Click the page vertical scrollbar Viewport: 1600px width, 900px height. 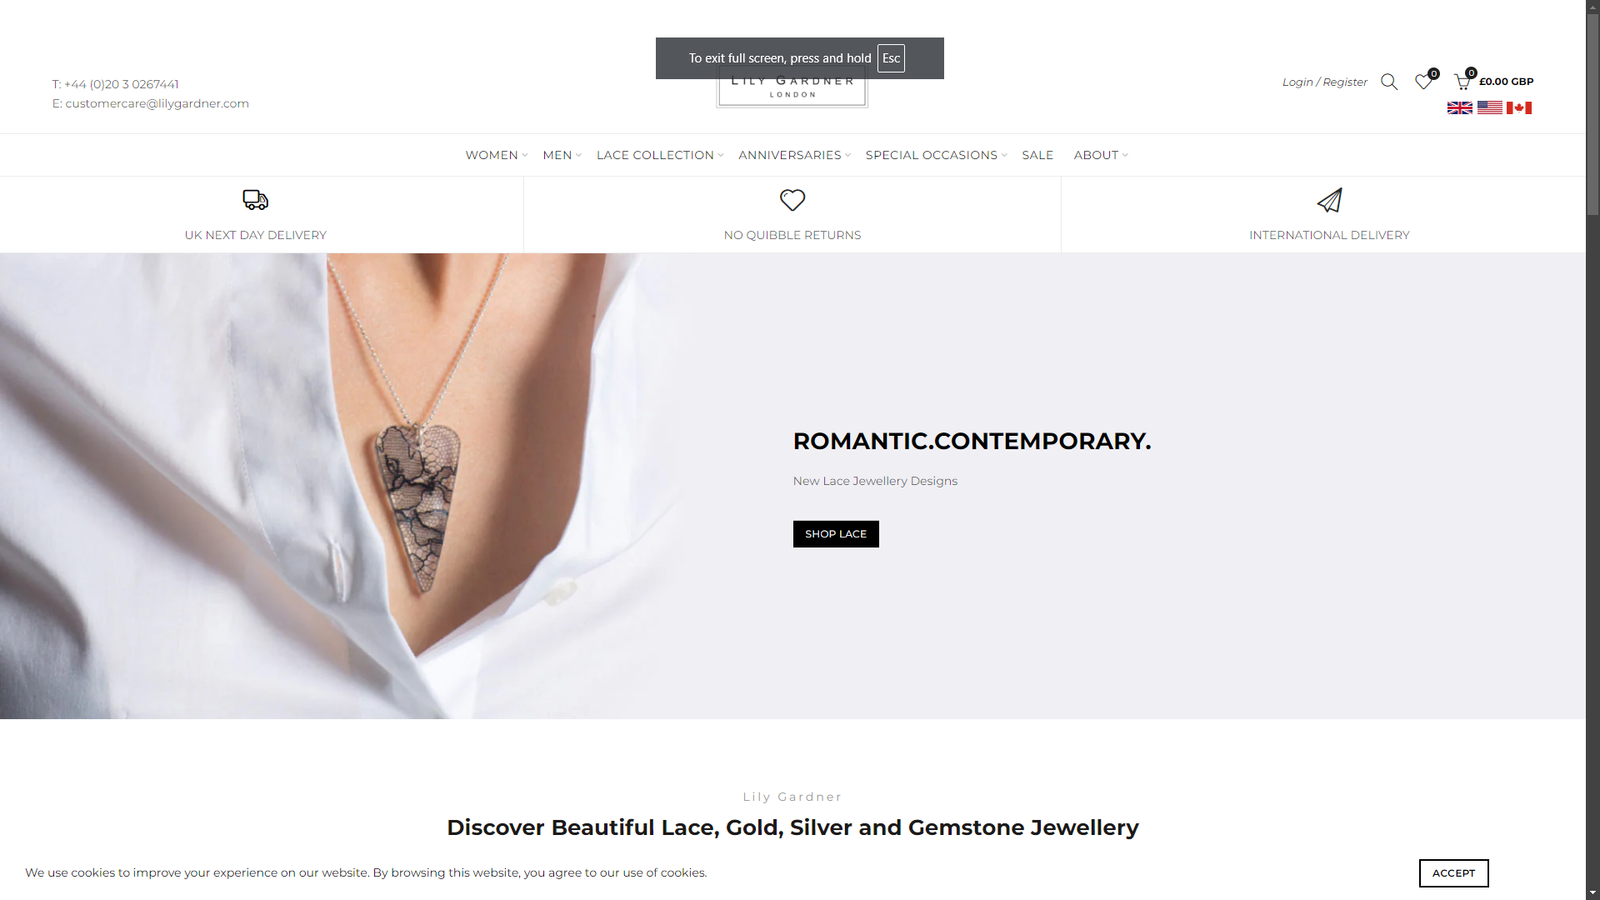[1593, 450]
